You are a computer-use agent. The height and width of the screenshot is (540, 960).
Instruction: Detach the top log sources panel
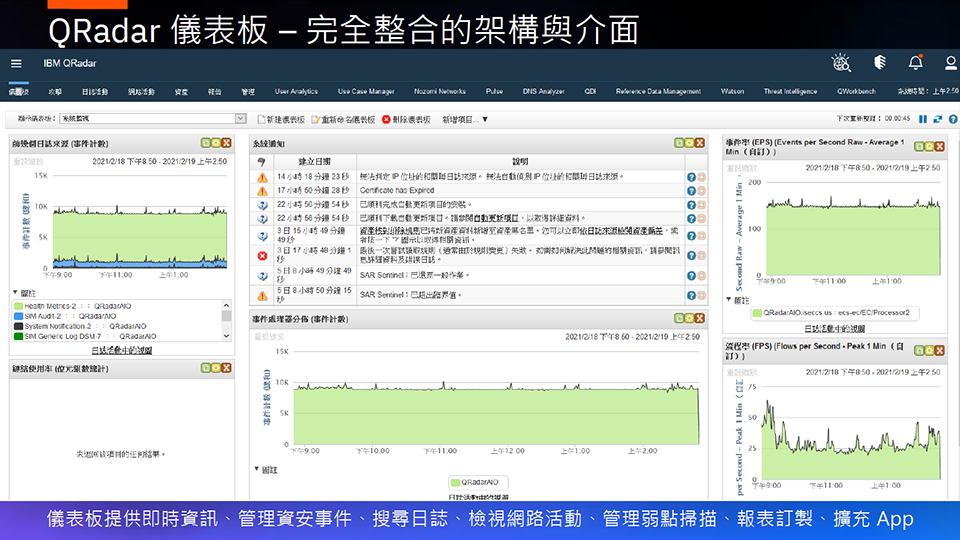[206, 143]
